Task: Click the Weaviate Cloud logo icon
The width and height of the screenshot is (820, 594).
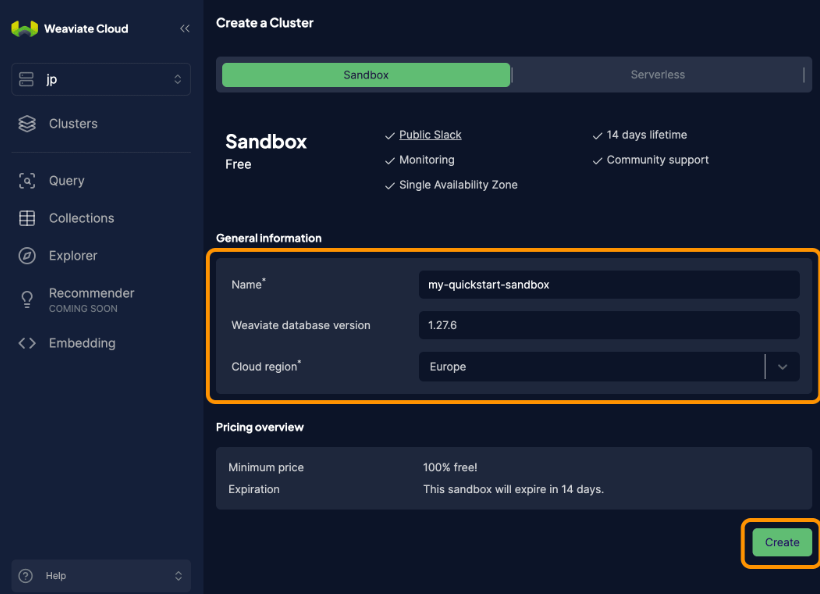Action: [x=25, y=28]
